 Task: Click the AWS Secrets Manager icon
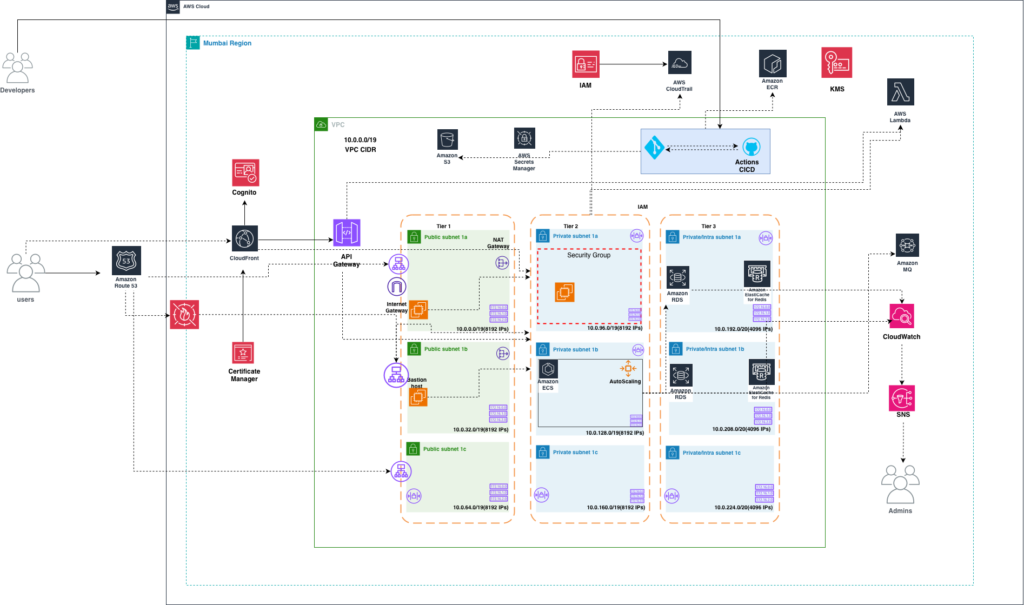524,139
